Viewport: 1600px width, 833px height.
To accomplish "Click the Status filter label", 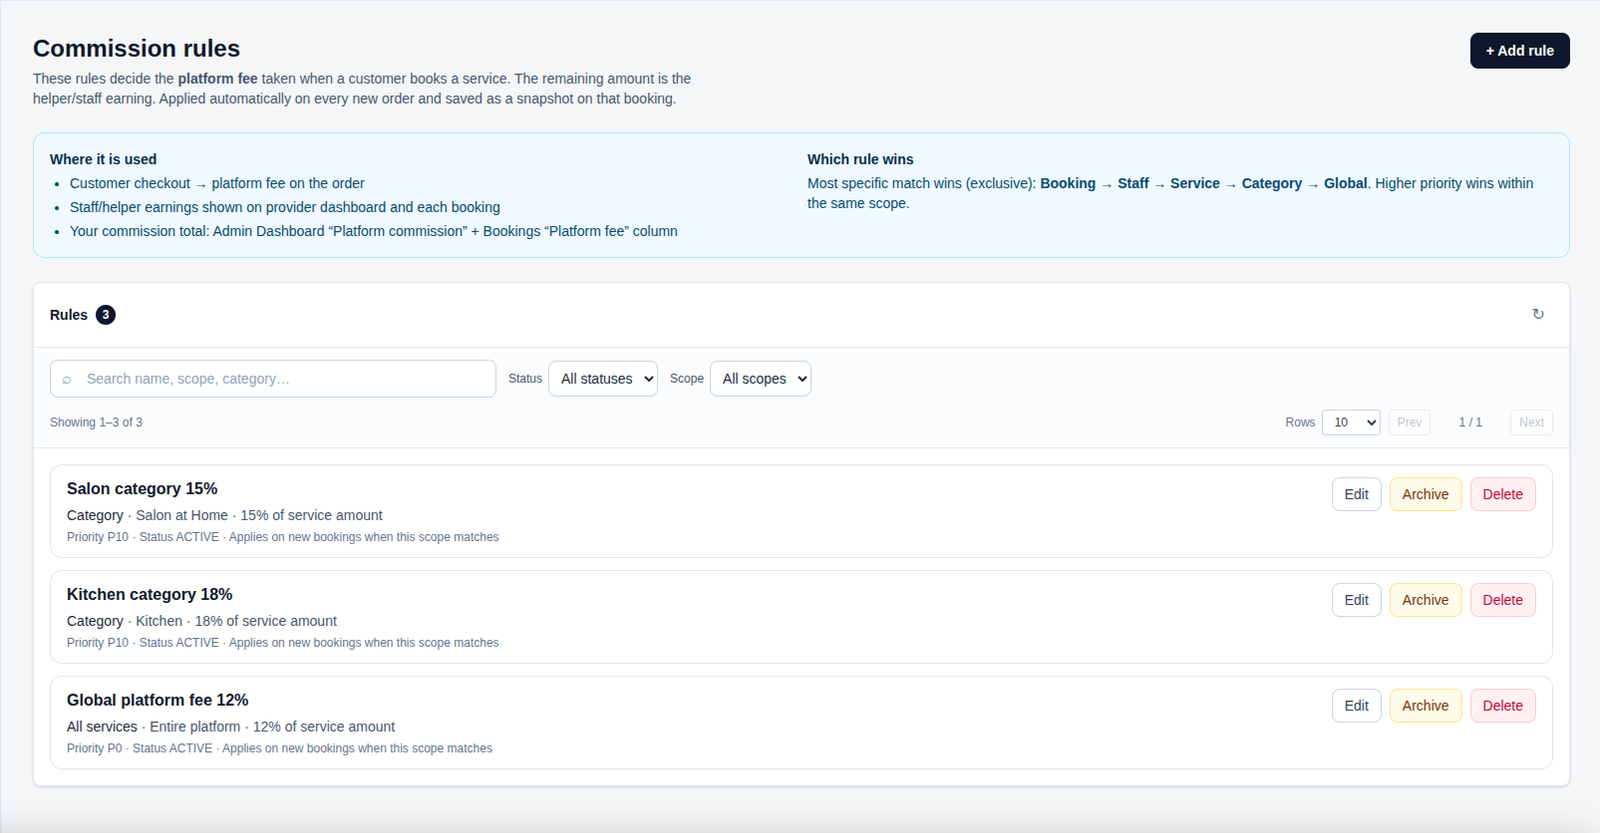I will point(525,379).
